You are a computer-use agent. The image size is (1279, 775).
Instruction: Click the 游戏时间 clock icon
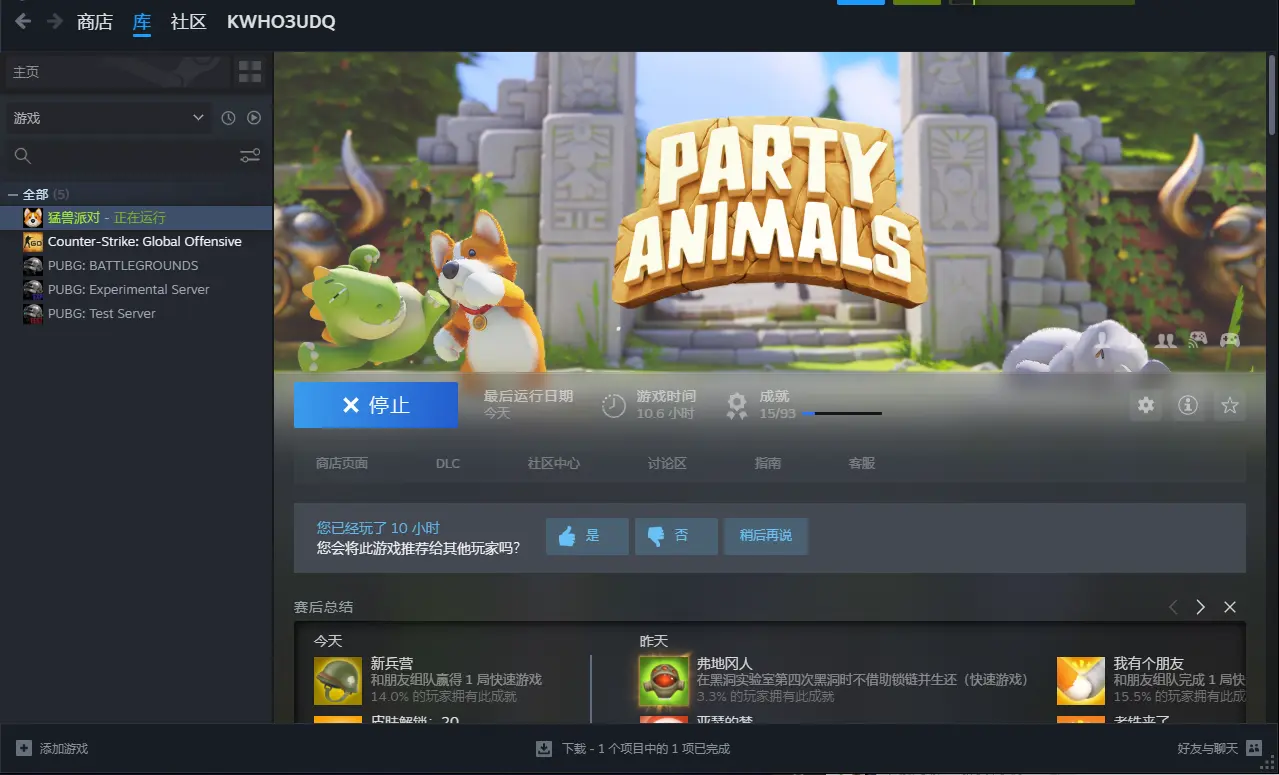pyautogui.click(x=613, y=405)
